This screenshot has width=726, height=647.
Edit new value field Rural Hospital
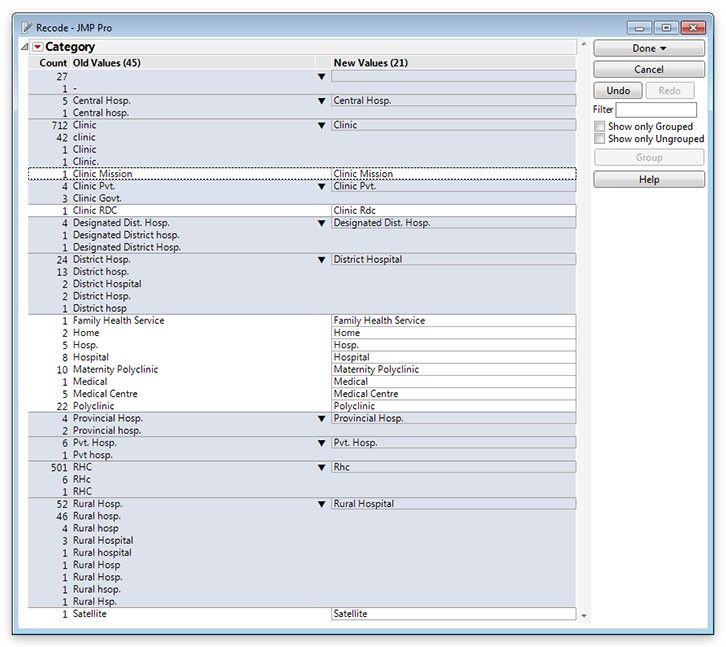point(454,503)
